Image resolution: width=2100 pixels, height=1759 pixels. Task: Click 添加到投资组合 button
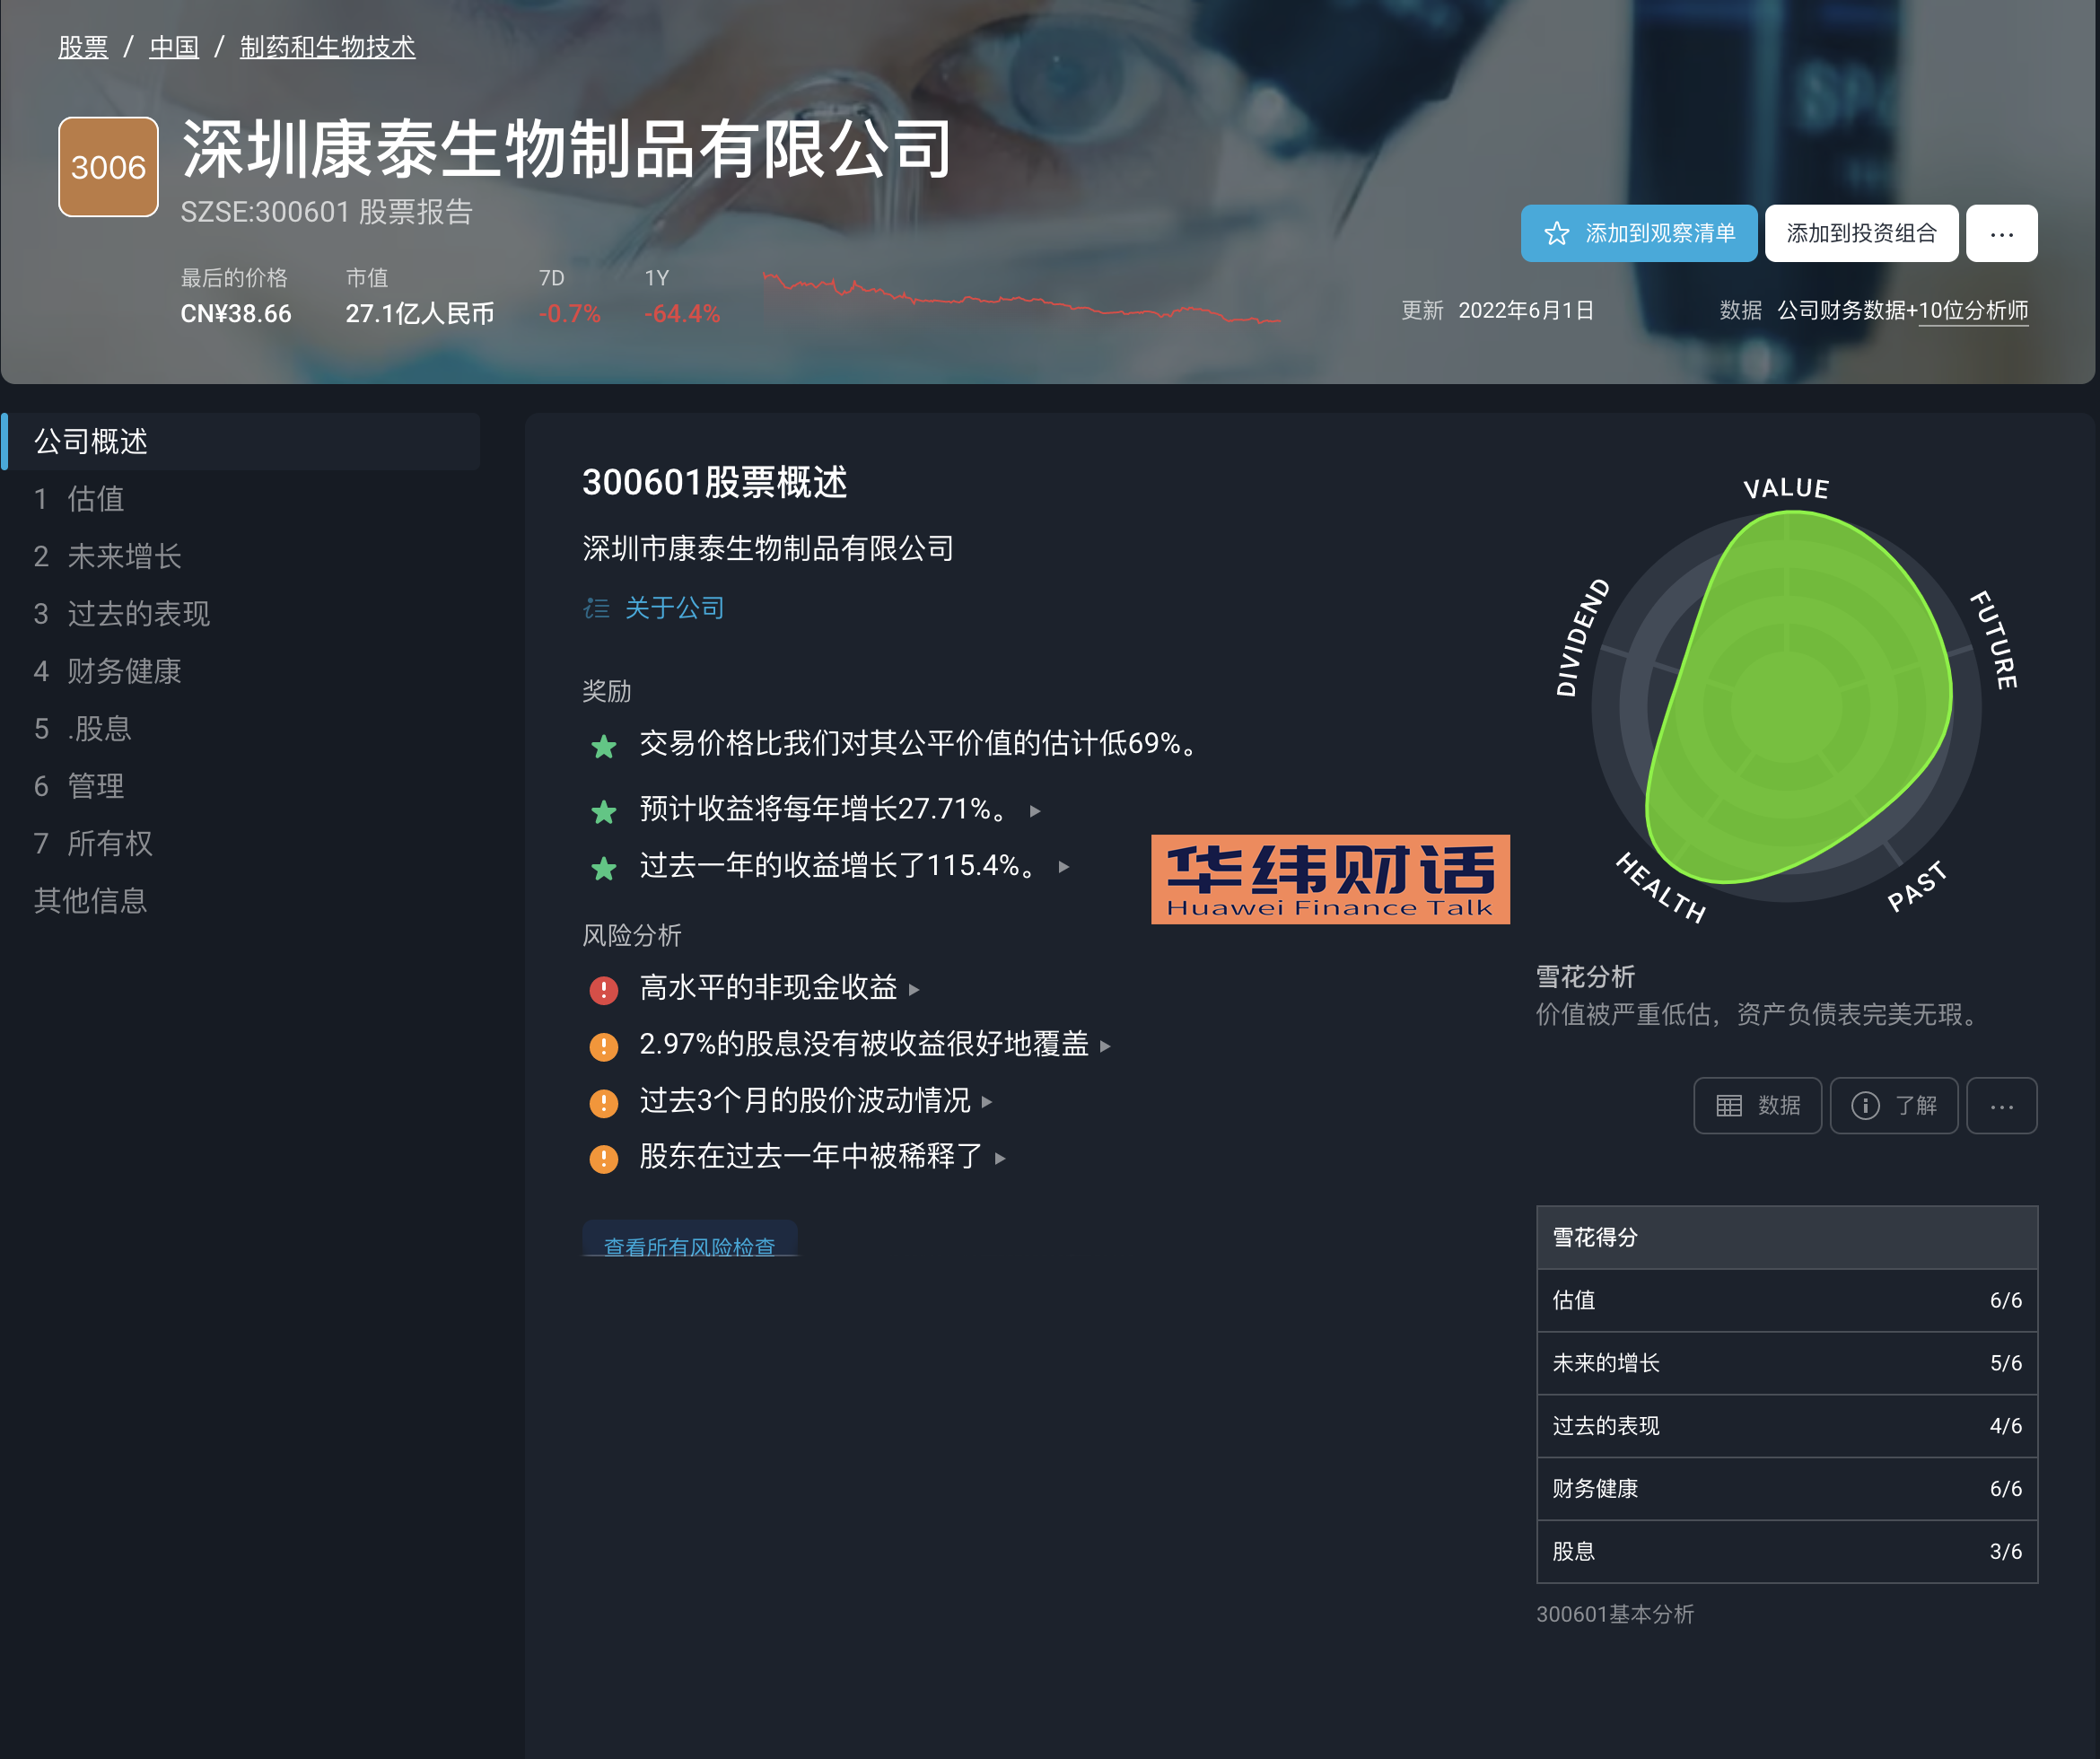point(1861,233)
